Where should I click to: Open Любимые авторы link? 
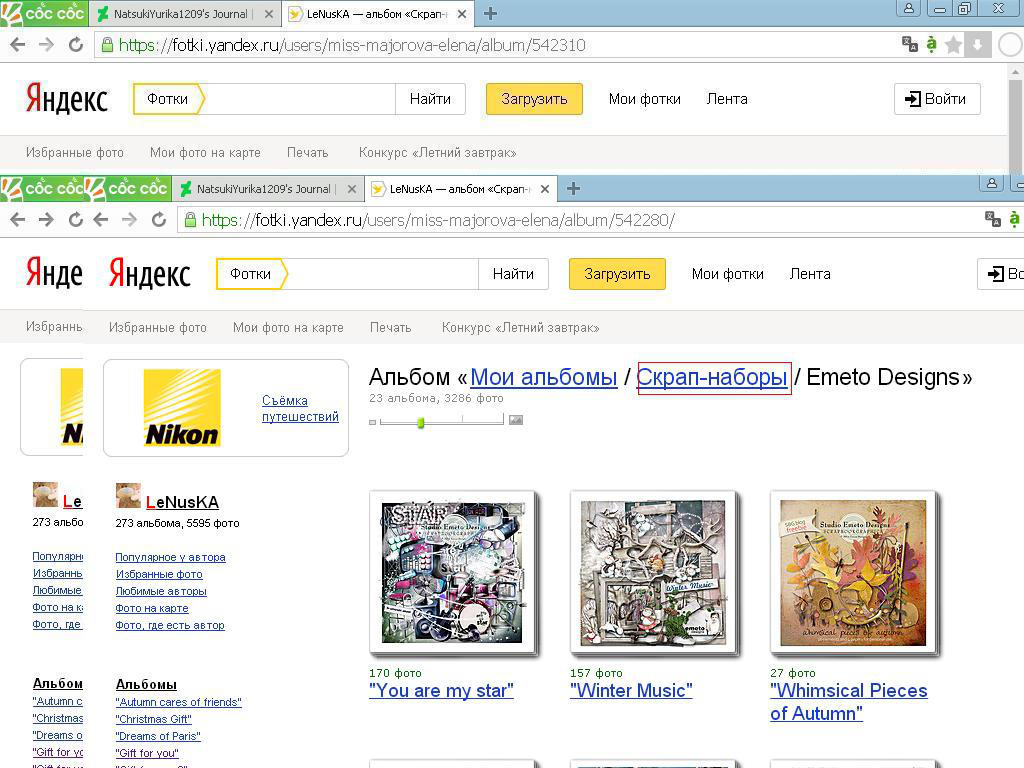coord(161,591)
